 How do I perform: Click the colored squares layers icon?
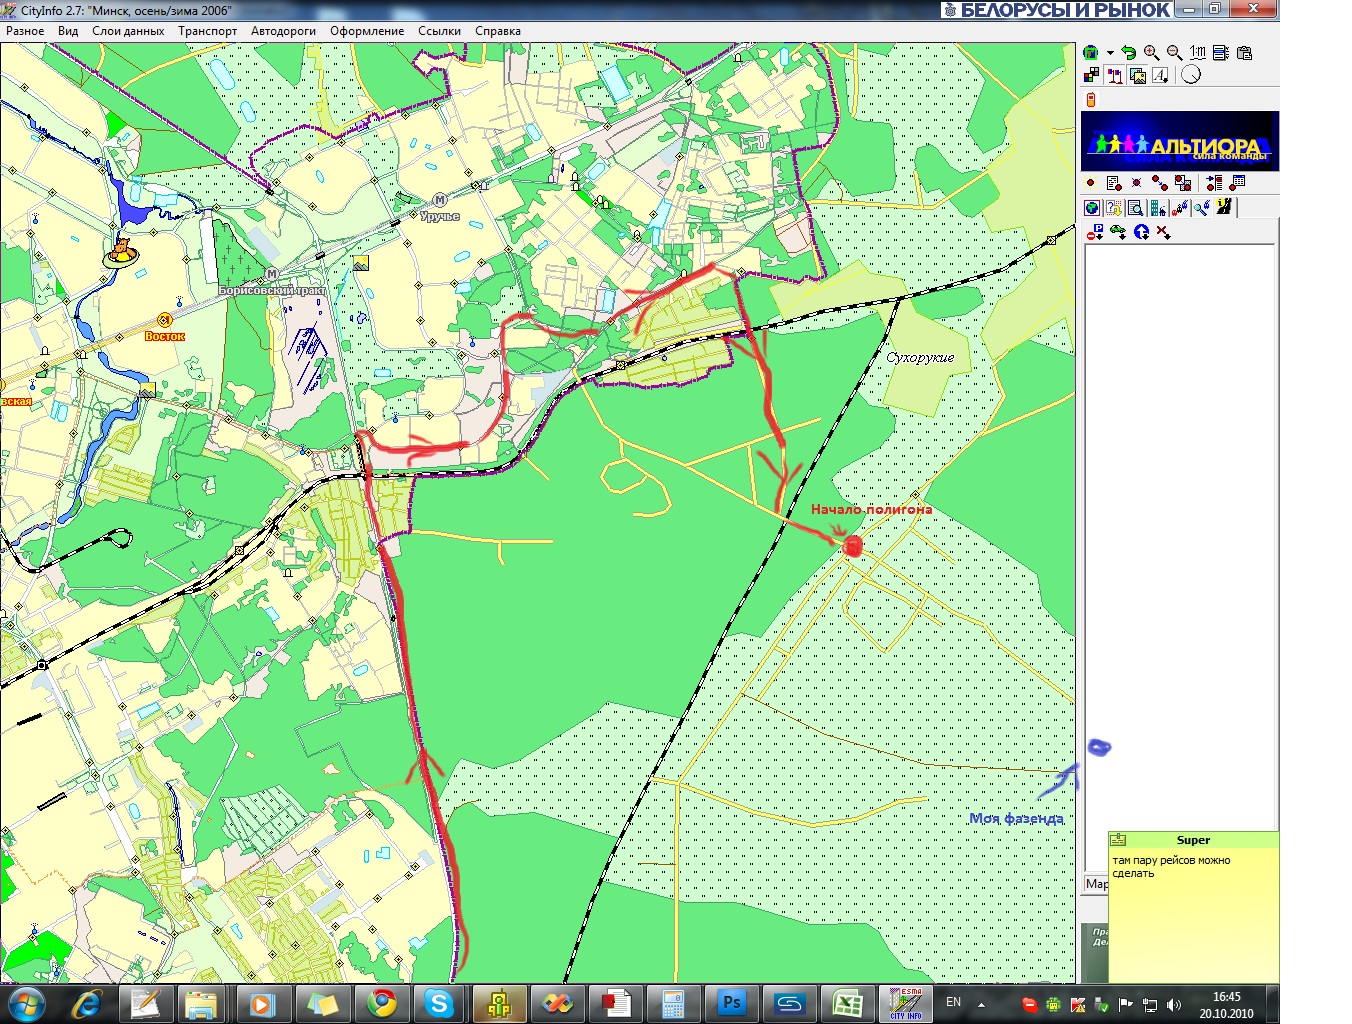(x=1091, y=75)
